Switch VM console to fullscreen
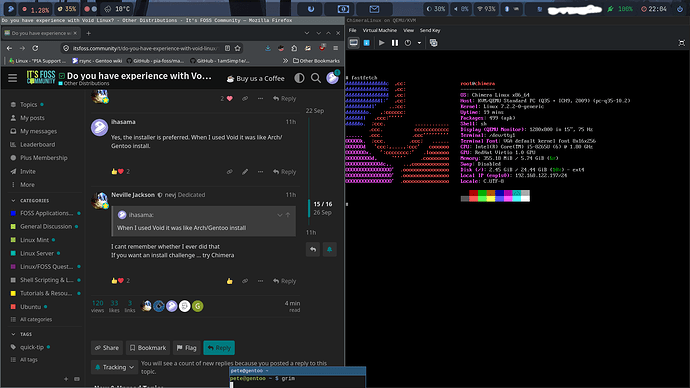690x388 pixels. pyautogui.click(x=682, y=43)
